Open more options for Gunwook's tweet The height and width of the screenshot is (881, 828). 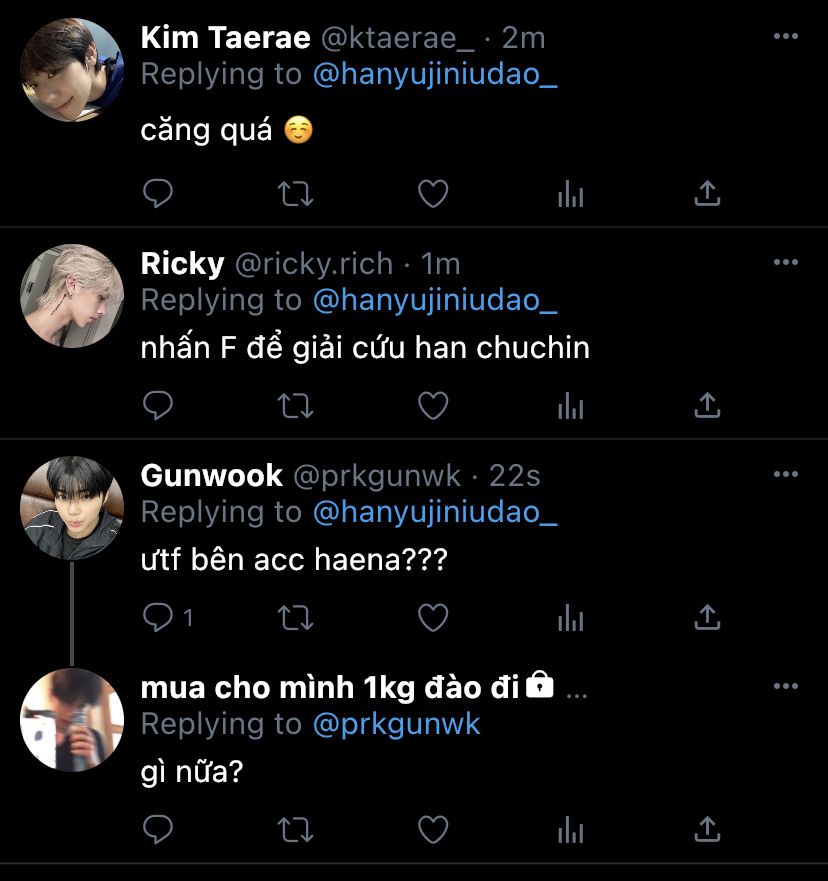pos(786,474)
